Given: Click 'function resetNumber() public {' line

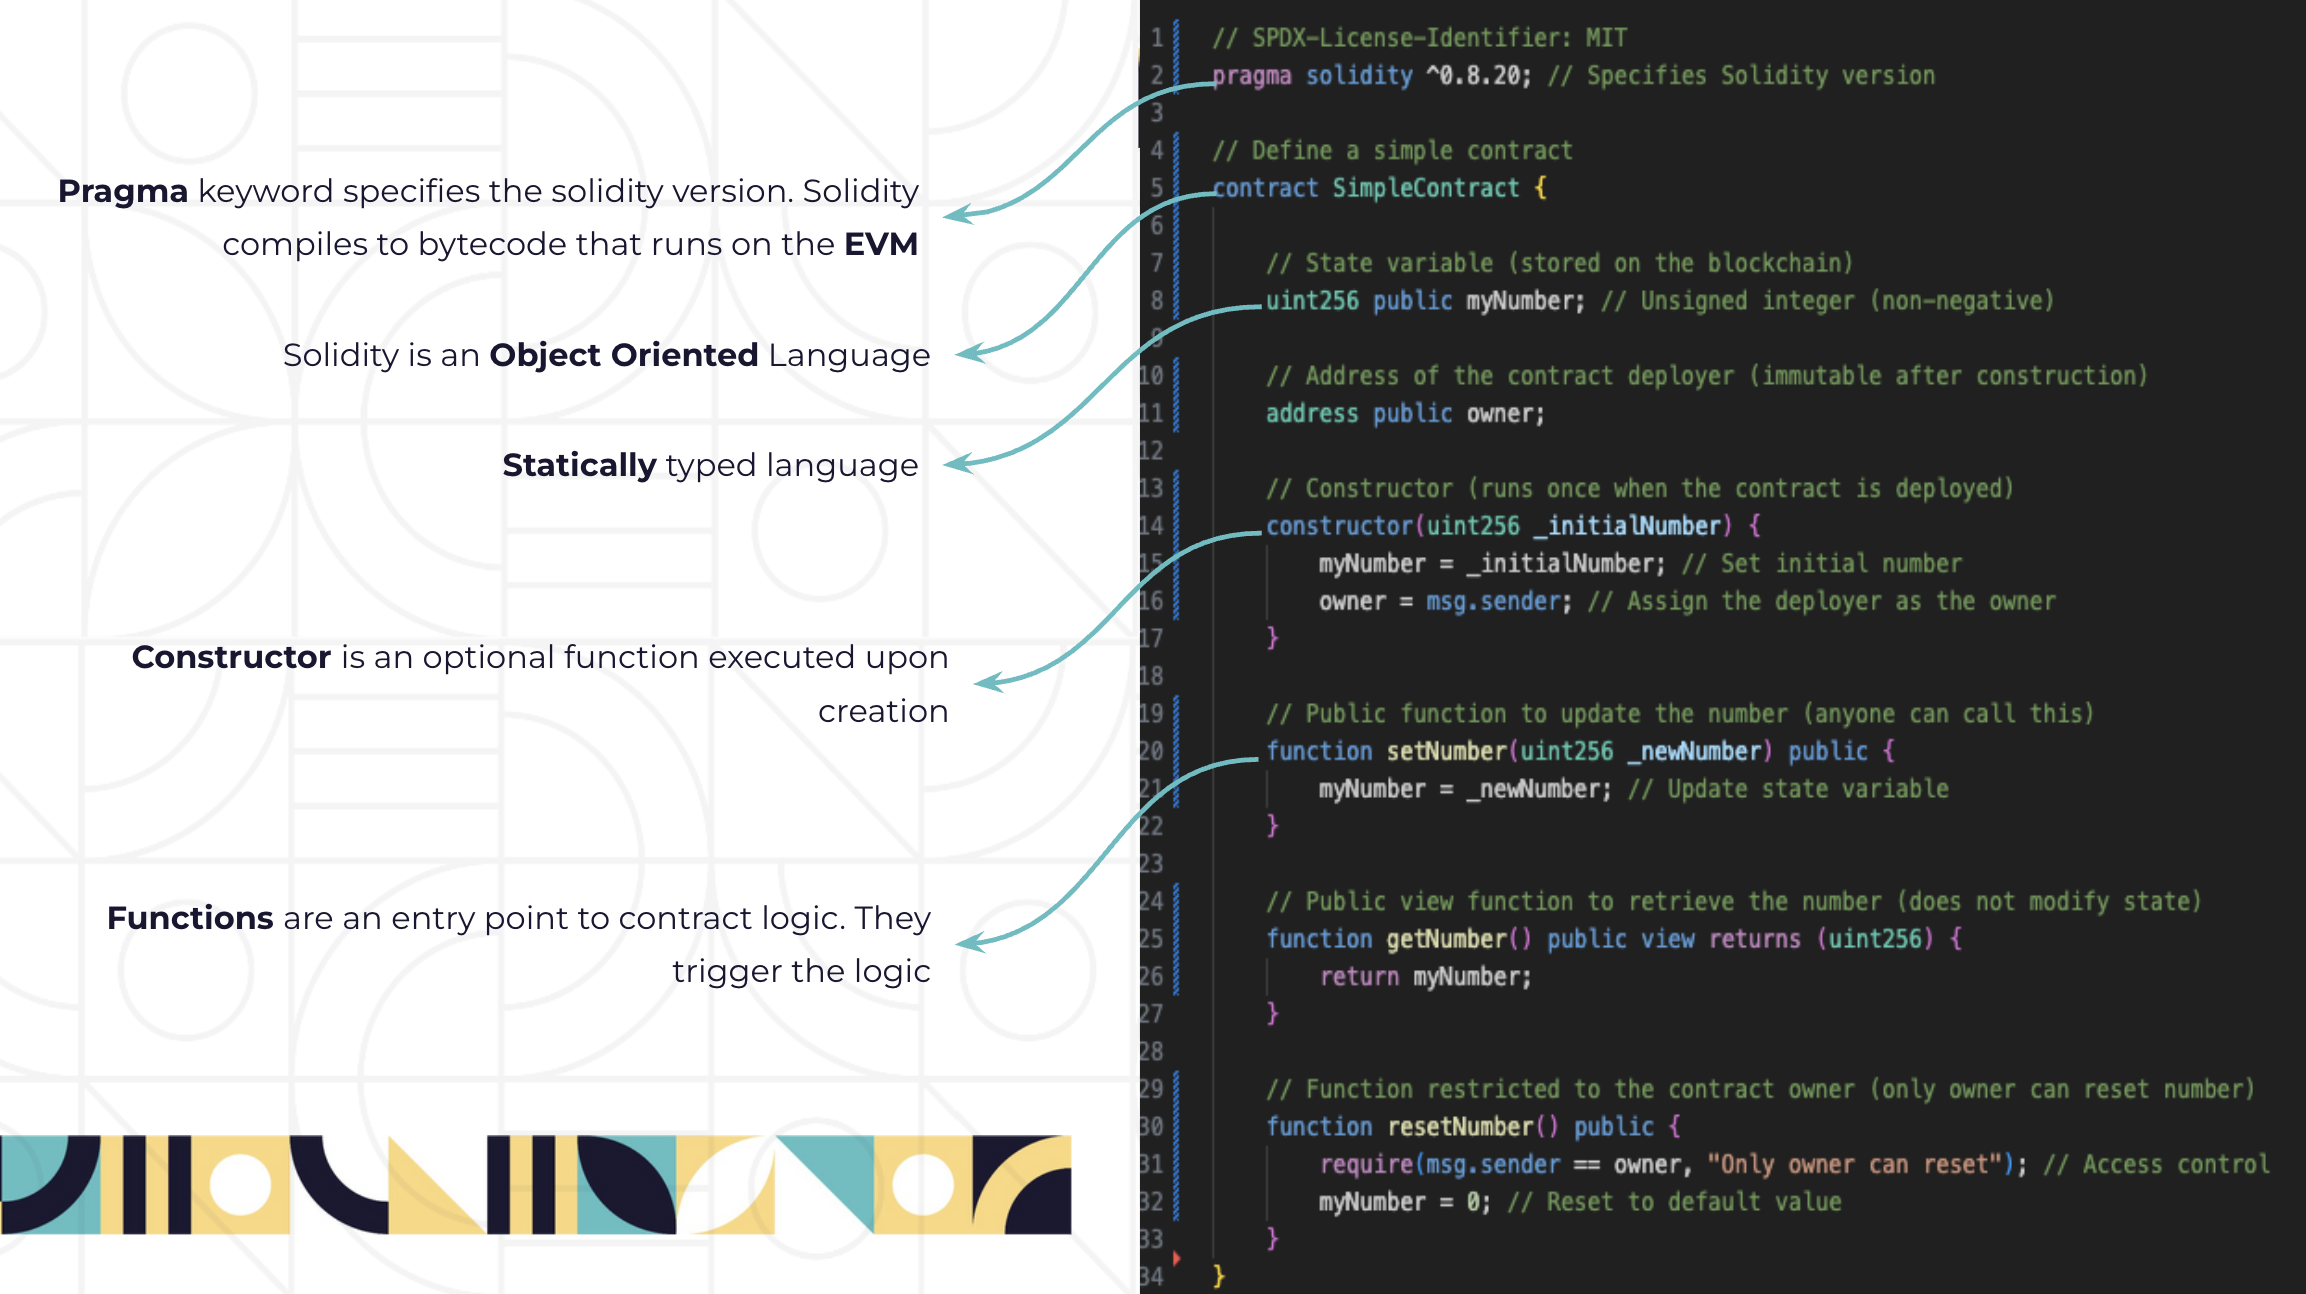Looking at the screenshot, I should pyautogui.click(x=1472, y=1127).
